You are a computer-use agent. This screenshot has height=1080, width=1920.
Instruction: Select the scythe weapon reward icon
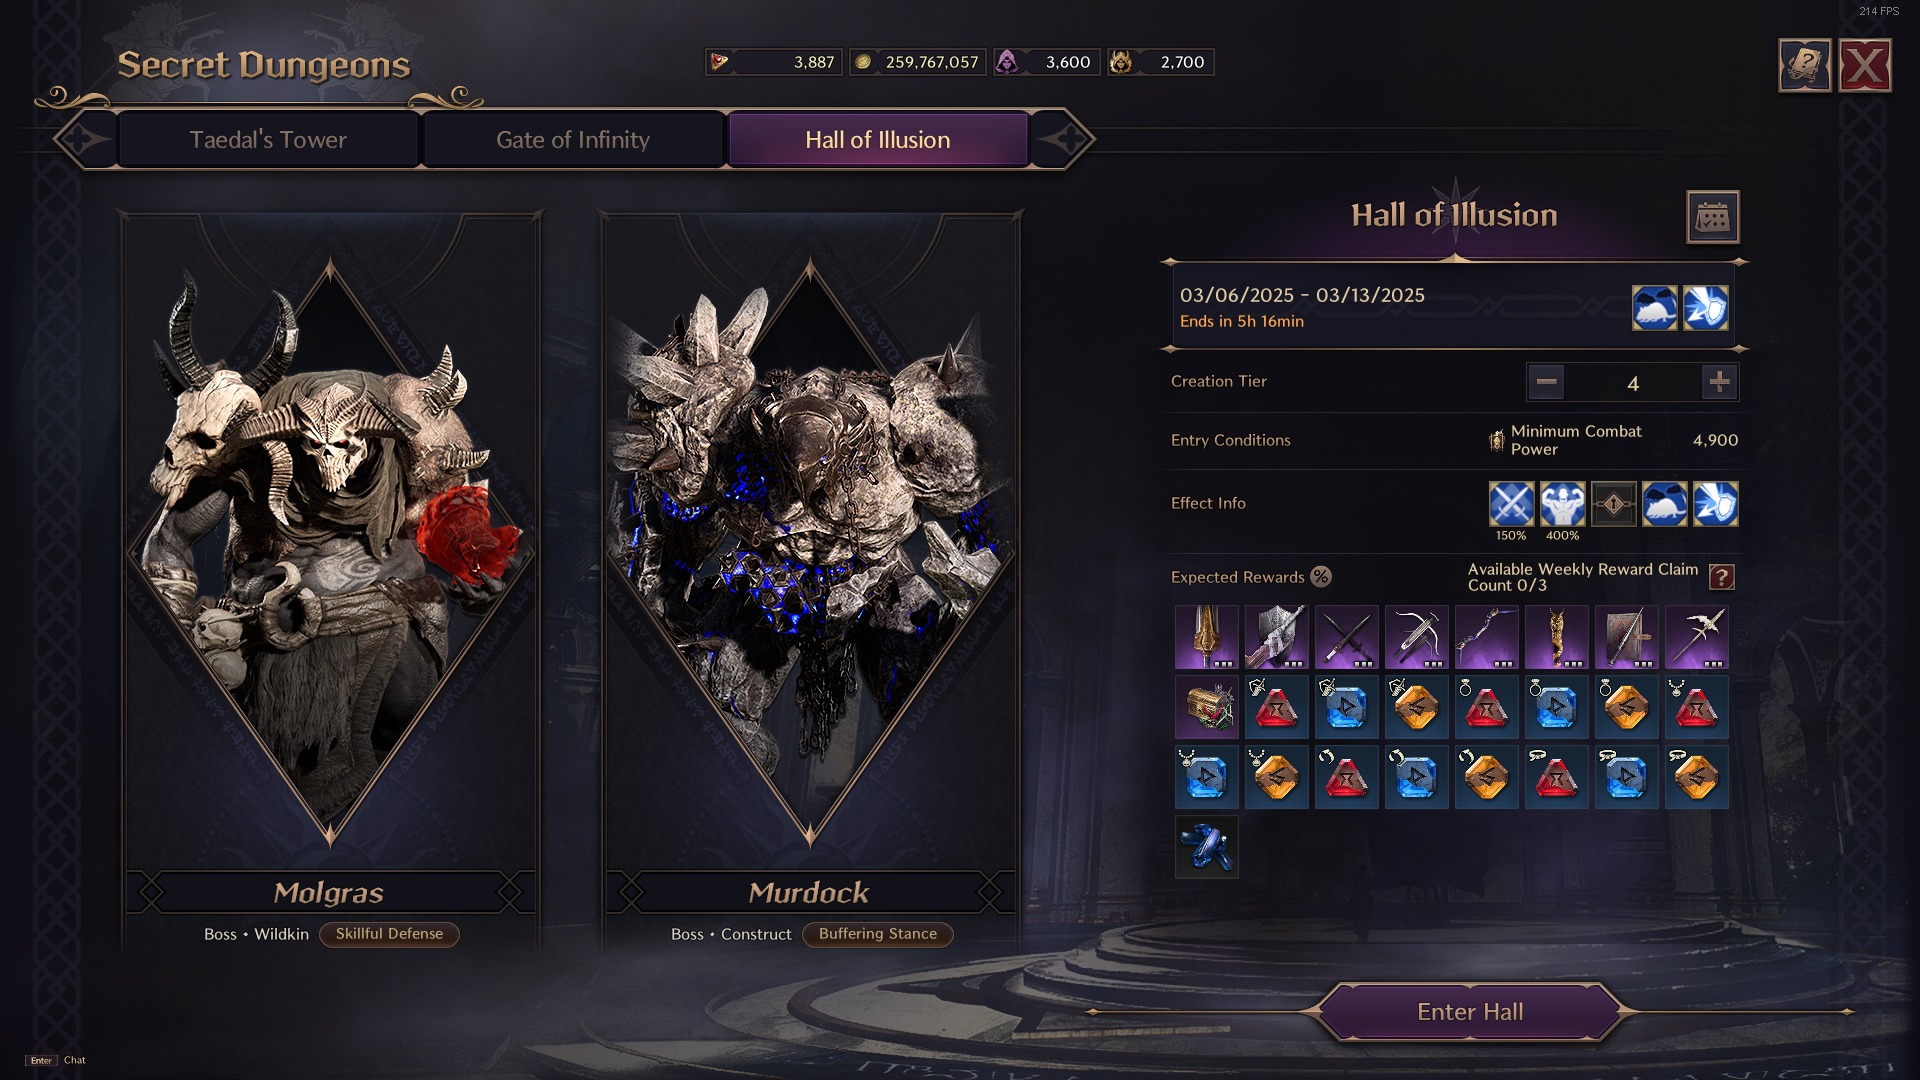1696,637
